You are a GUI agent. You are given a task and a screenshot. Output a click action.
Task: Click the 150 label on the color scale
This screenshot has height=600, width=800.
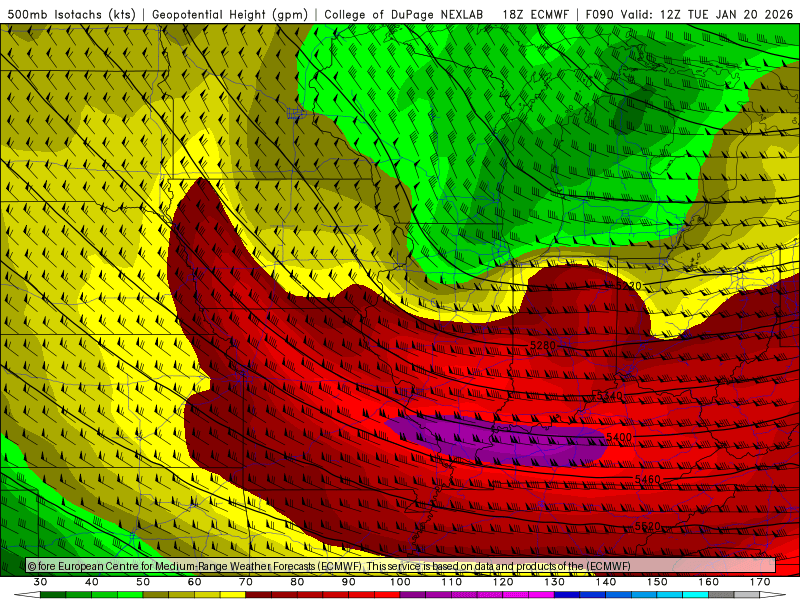click(x=657, y=582)
